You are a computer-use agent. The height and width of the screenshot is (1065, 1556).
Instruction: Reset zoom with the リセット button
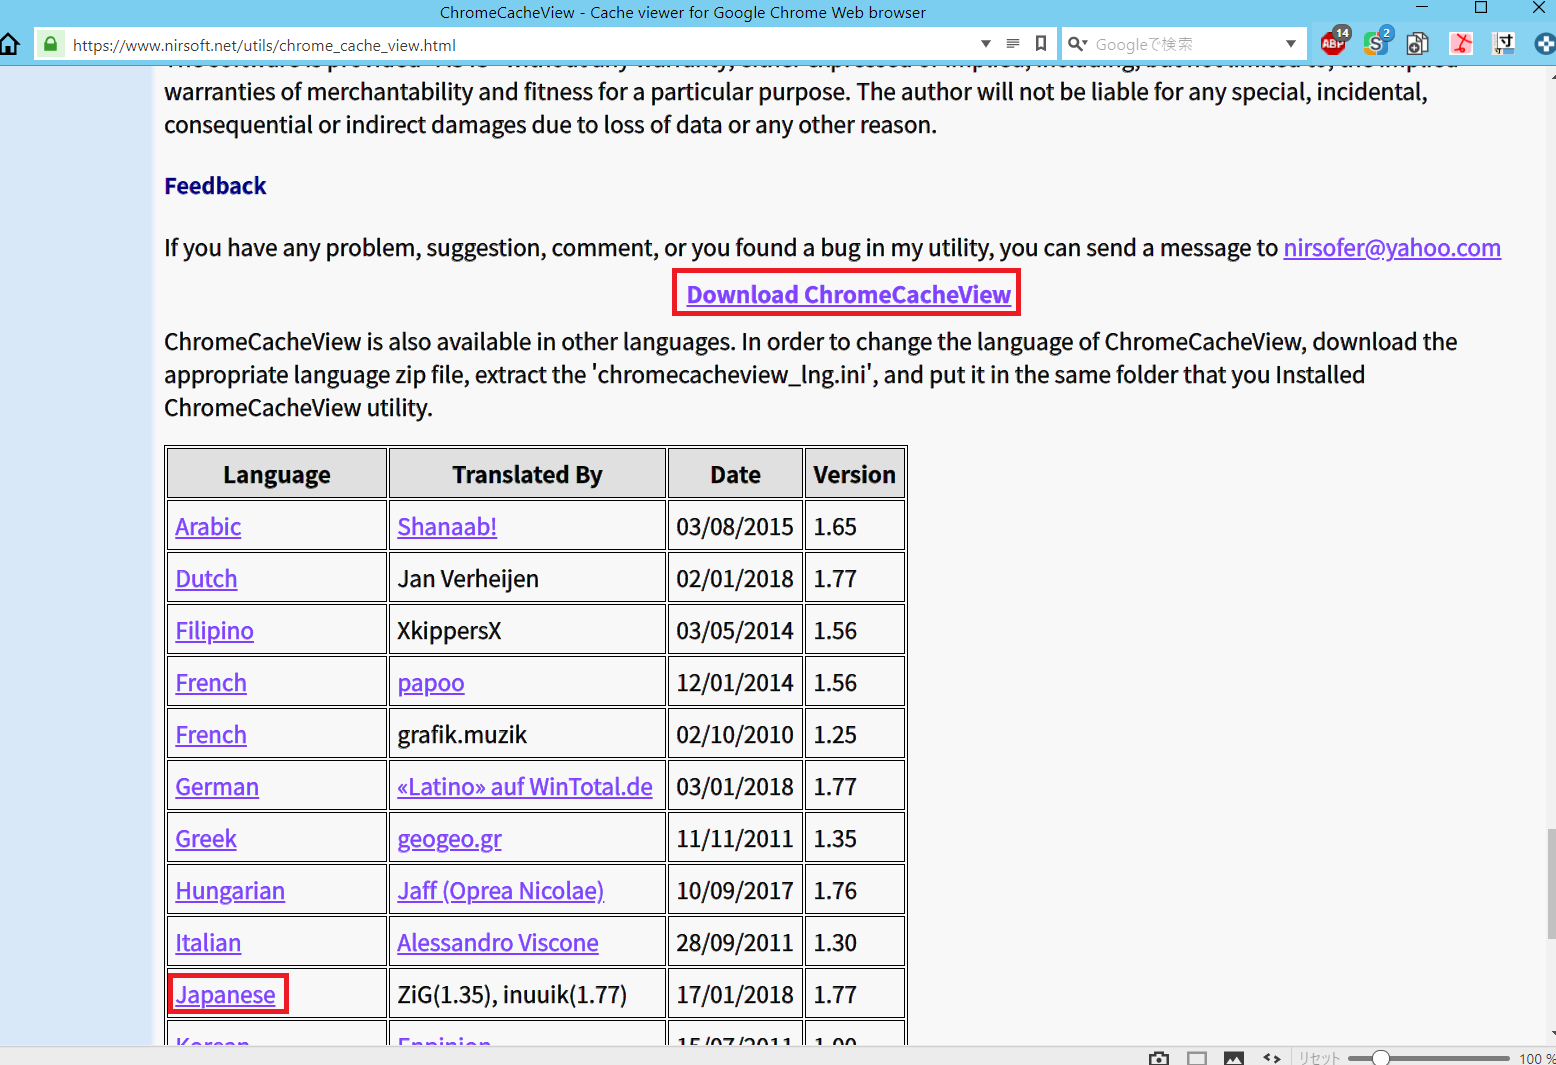[x=1319, y=1058]
